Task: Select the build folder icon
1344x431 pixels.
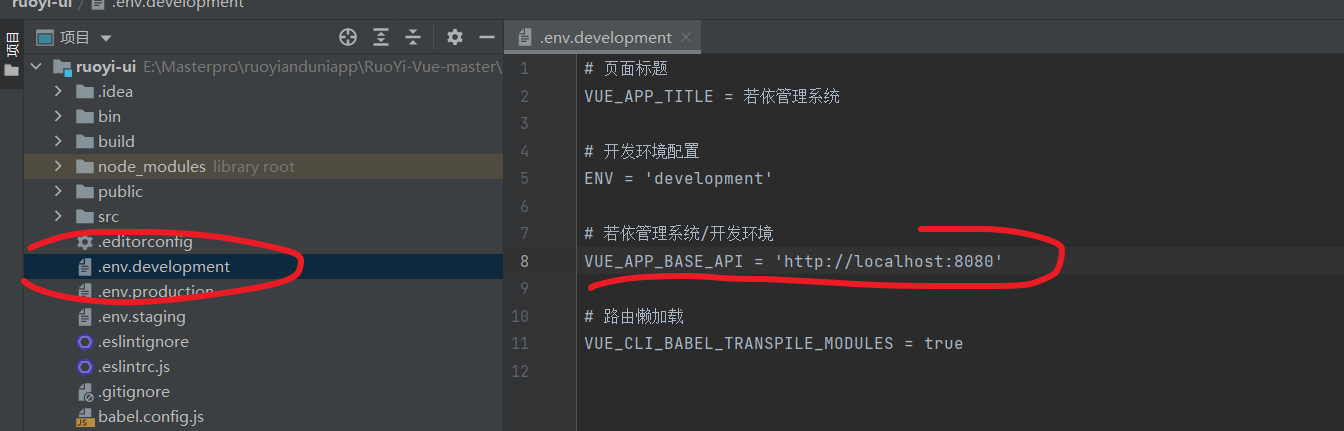Action: click(x=85, y=142)
